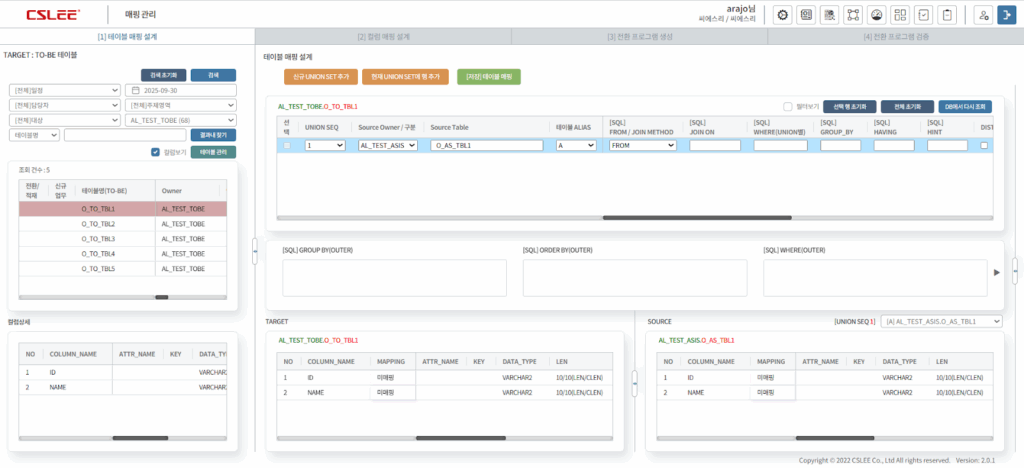Click the dashboard gauge icon in header
The width and height of the screenshot is (1024, 468).
(877, 15)
